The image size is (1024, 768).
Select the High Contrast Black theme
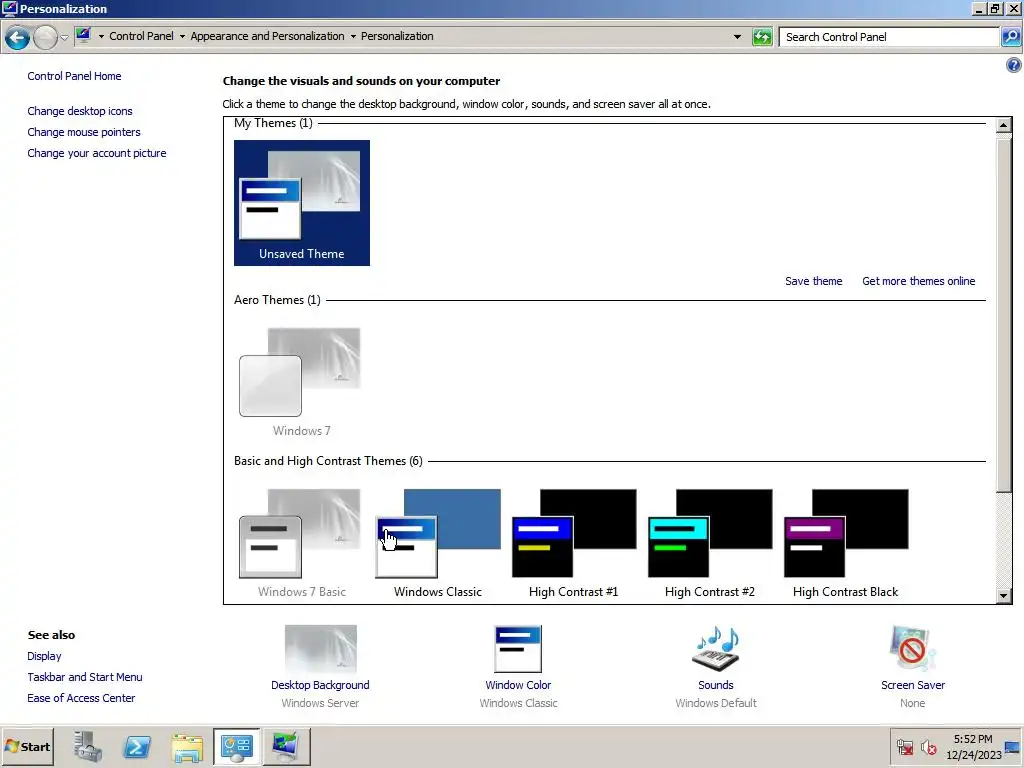pyautogui.click(x=846, y=543)
